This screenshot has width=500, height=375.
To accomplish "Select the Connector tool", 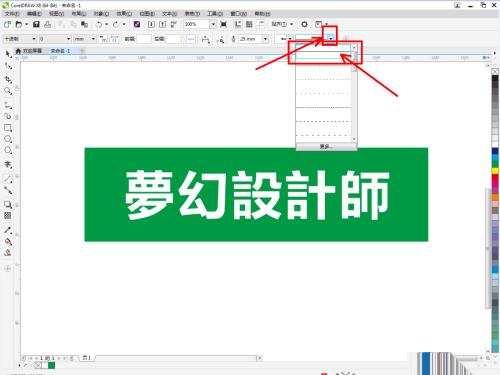I will coord(8,190).
